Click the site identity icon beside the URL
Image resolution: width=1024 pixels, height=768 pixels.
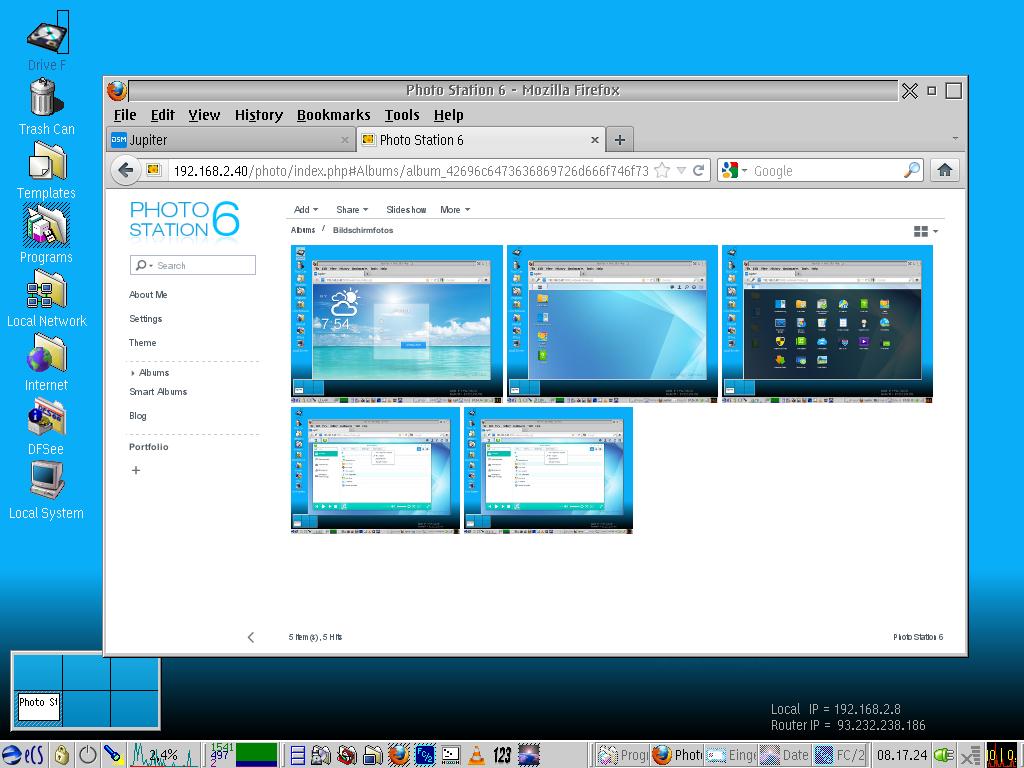pyautogui.click(x=153, y=170)
